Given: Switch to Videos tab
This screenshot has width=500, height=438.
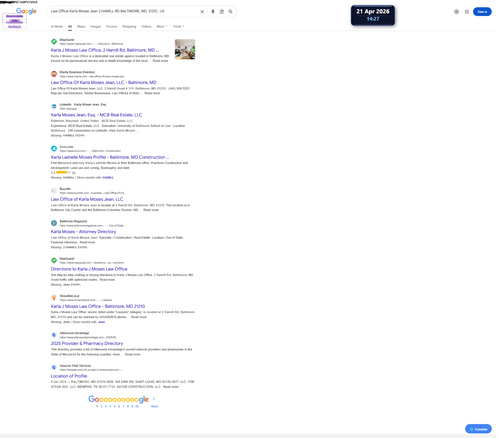Looking at the screenshot, I should [x=146, y=26].
